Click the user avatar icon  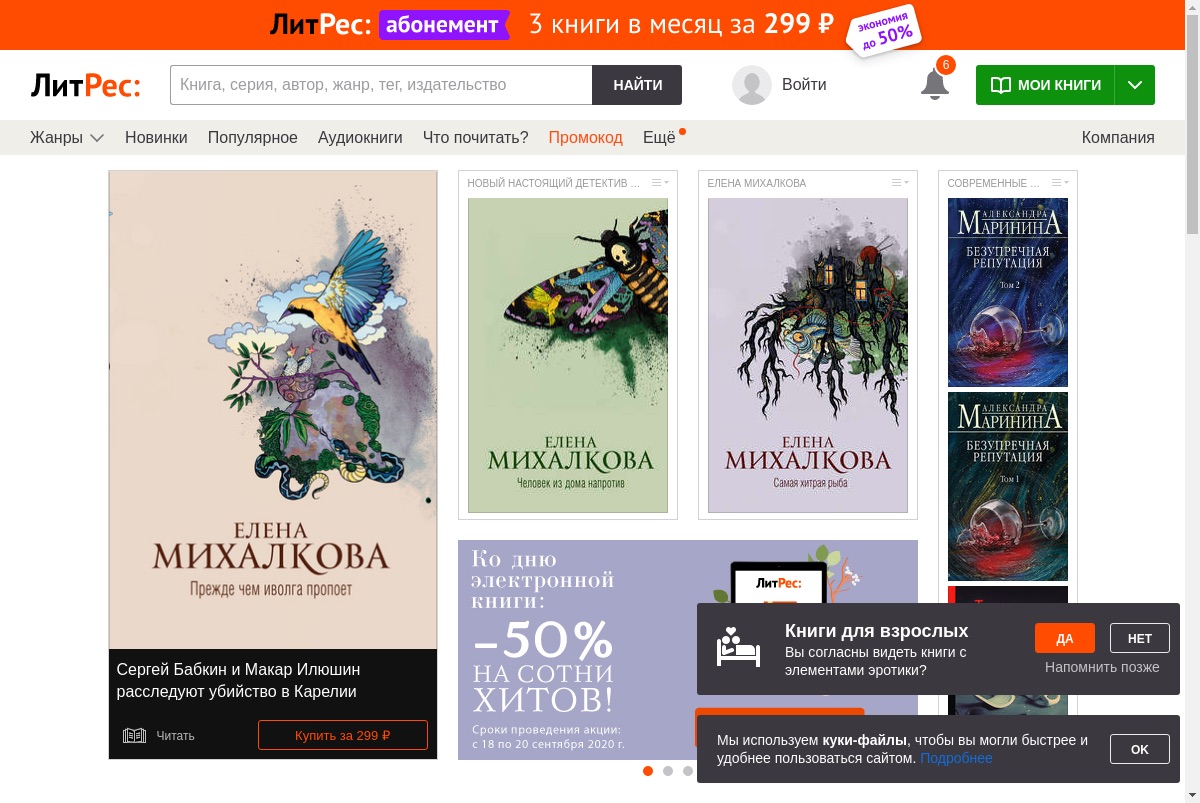pyautogui.click(x=752, y=85)
